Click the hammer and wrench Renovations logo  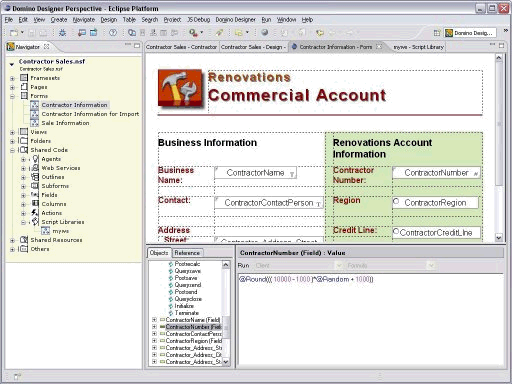pyautogui.click(x=180, y=88)
